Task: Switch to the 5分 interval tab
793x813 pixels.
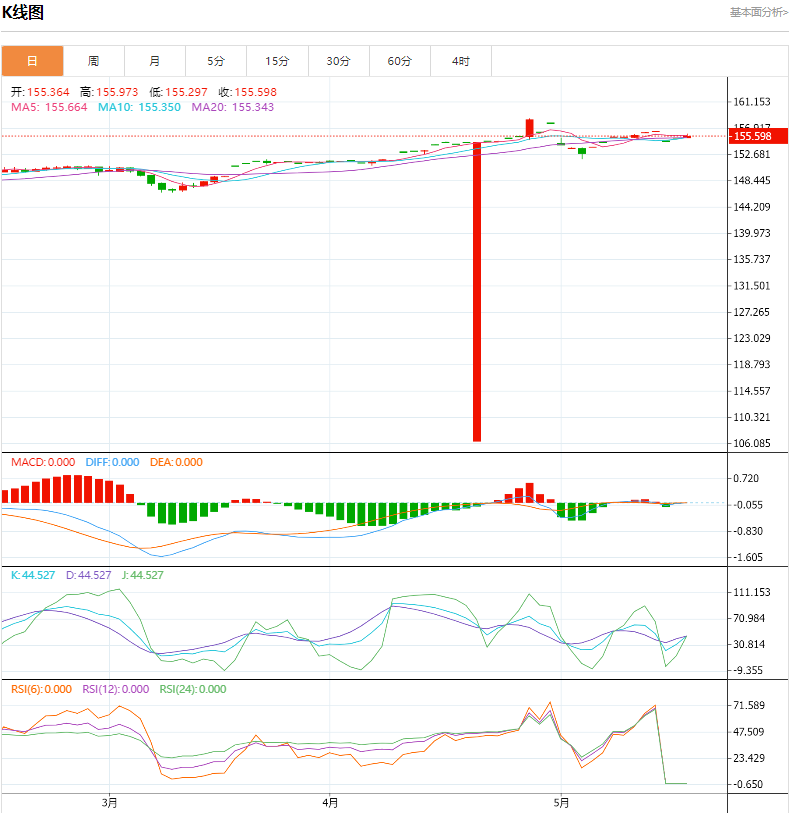Action: [216, 61]
